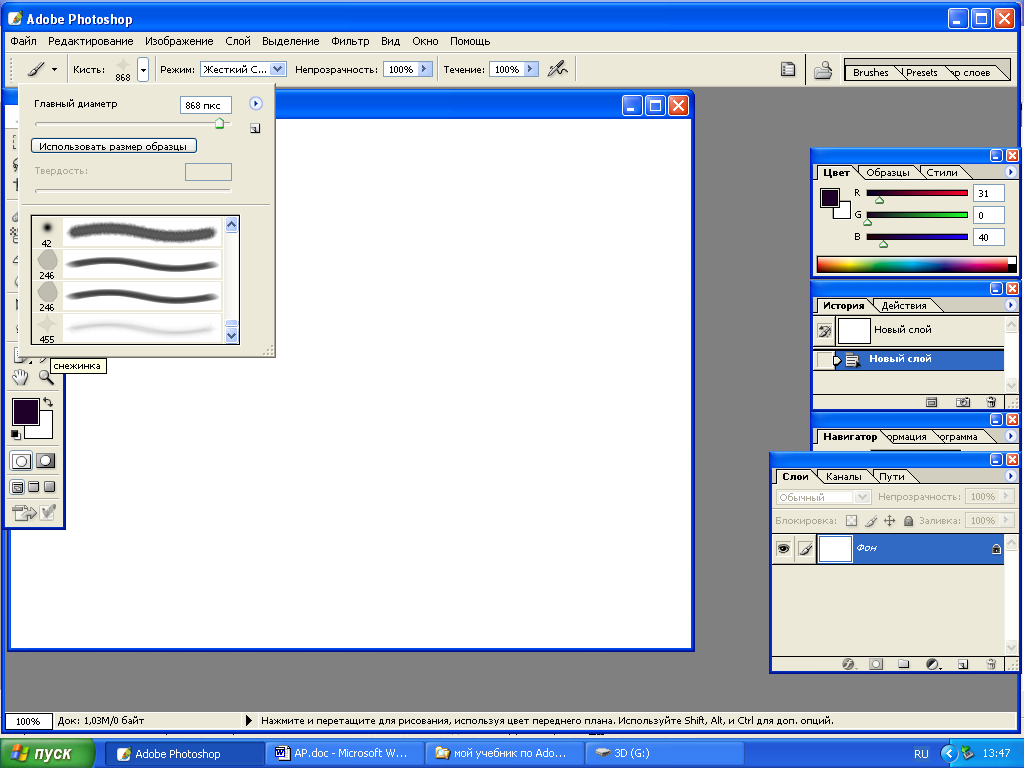Delete layer with the Layers trash icon
The image size is (1024, 768).
point(991,664)
